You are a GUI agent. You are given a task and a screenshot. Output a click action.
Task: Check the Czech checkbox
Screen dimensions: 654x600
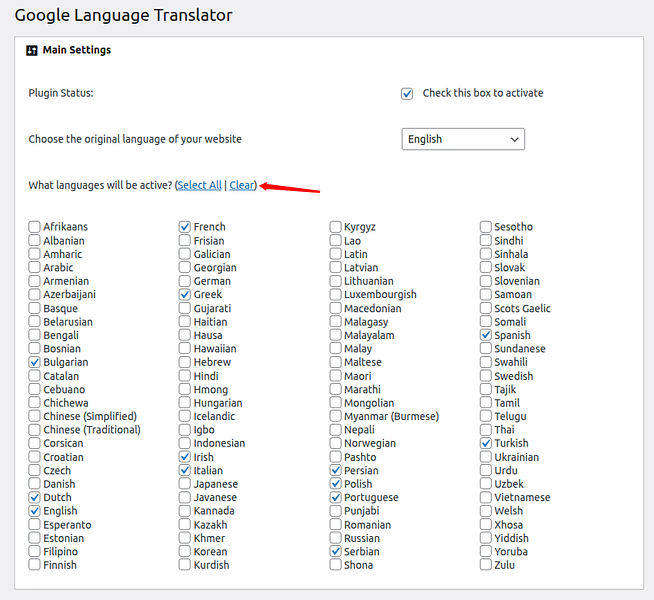pos(34,470)
